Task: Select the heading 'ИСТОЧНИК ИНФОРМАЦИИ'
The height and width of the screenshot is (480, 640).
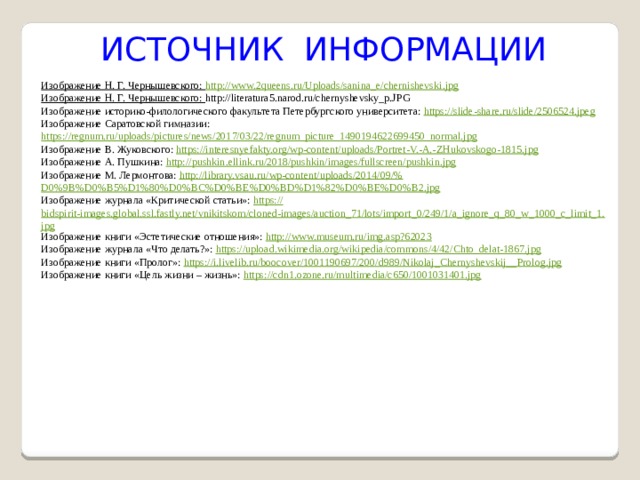Action: 323,49
